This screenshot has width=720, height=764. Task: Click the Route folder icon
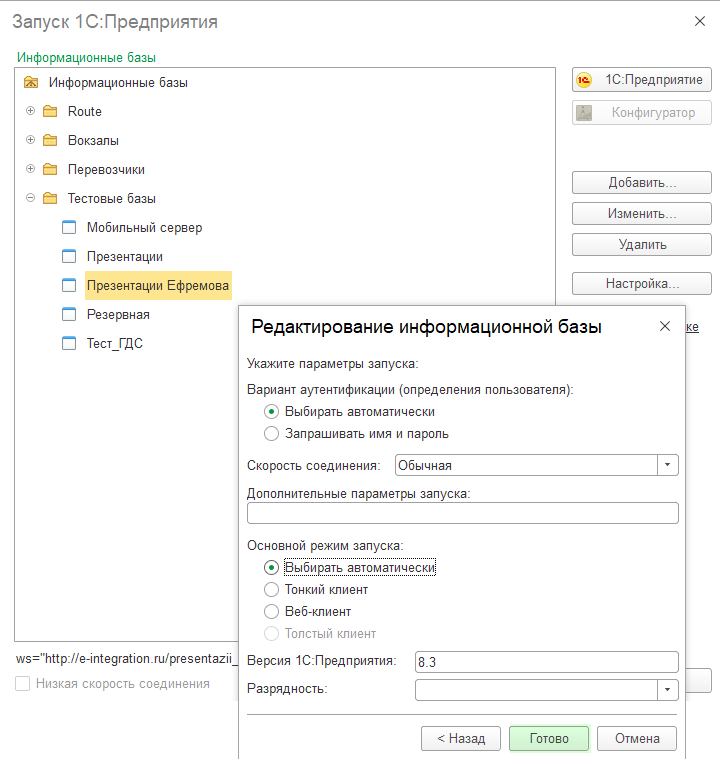point(50,111)
